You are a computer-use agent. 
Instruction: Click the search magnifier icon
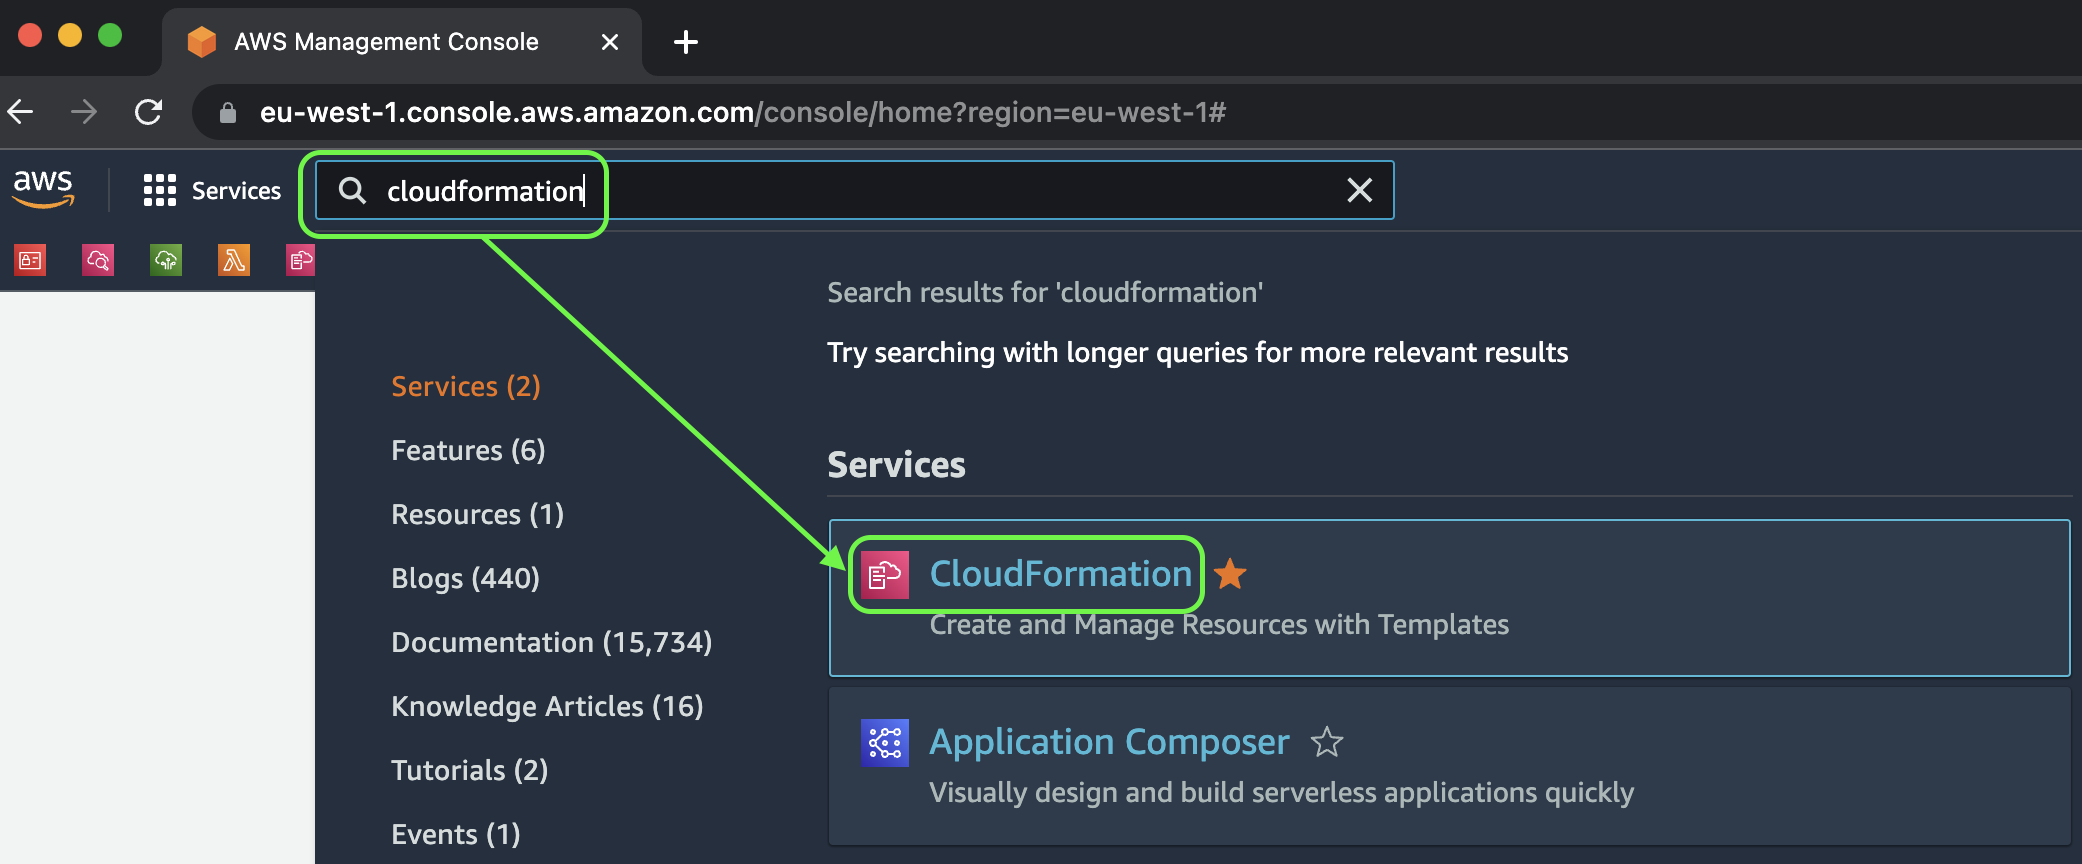(x=352, y=190)
